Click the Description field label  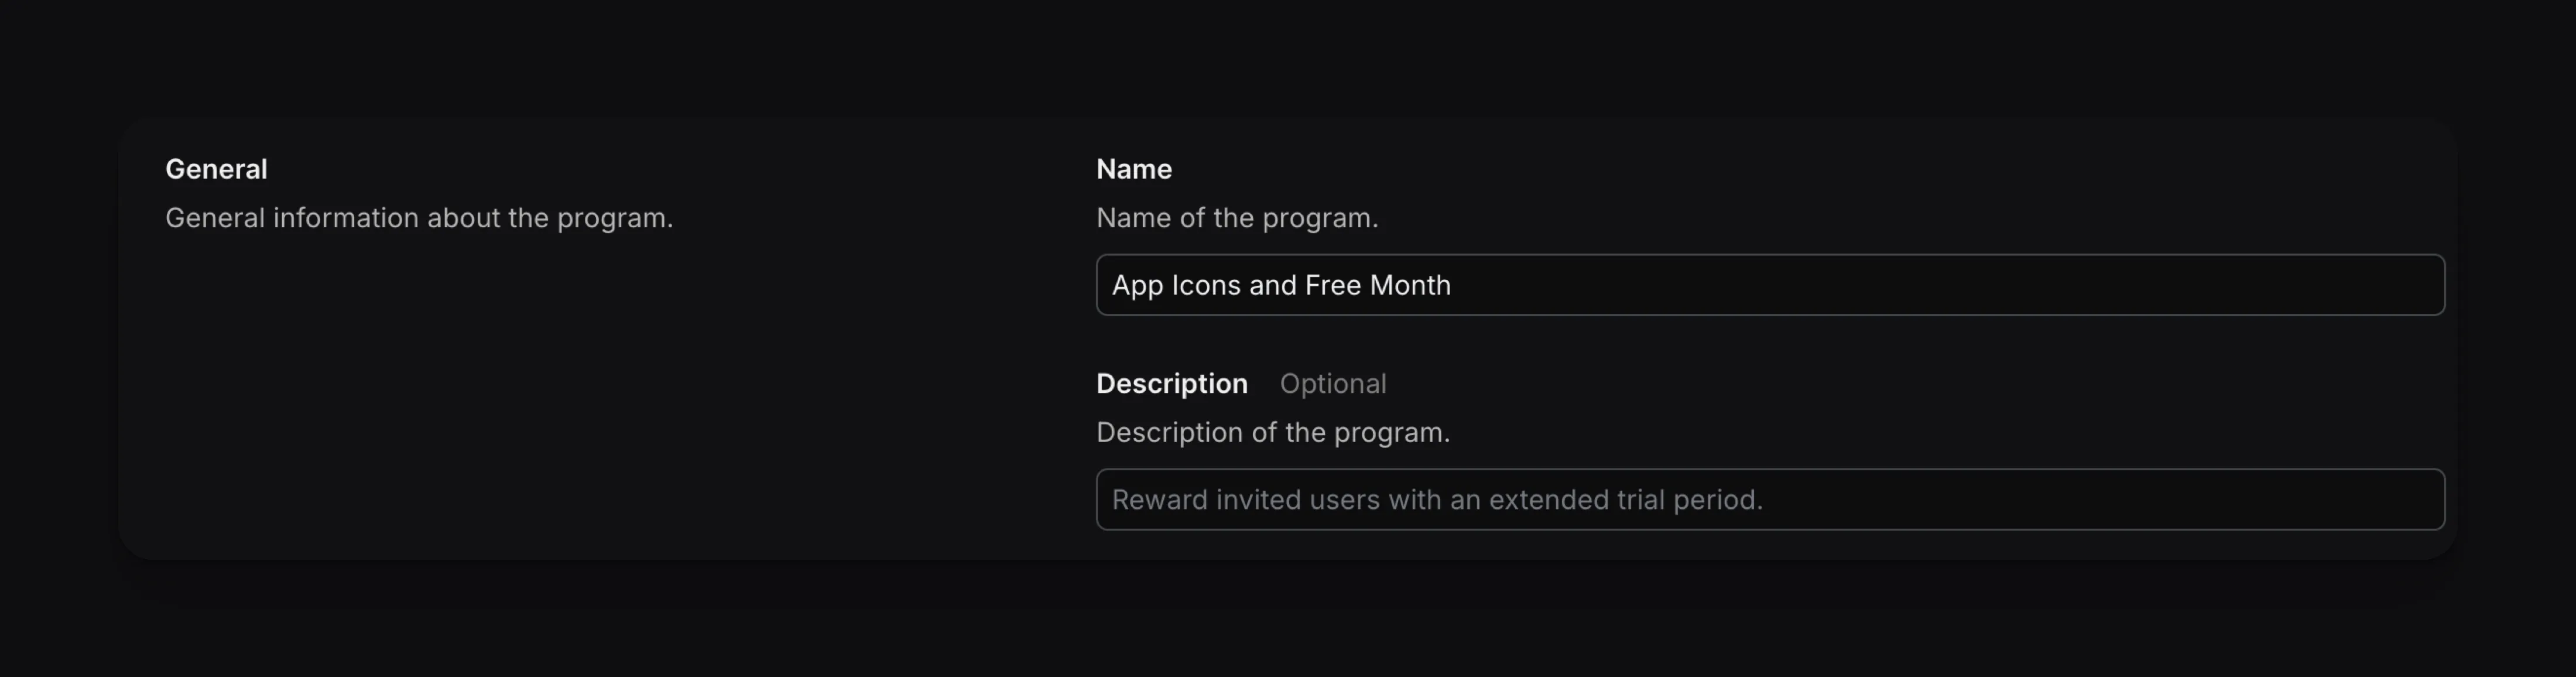tap(1172, 383)
